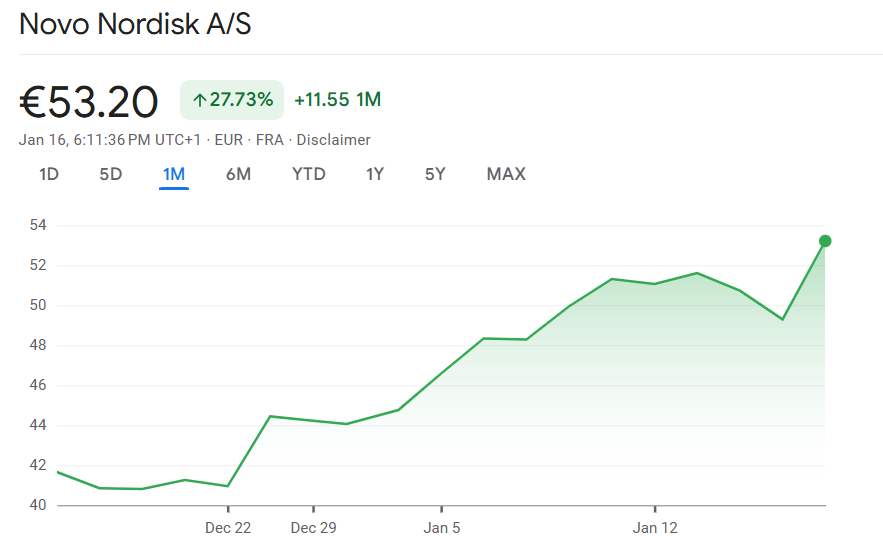This screenshot has height=553, width=883.
Task: Click the Dec 29 axis label
Action: (313, 528)
